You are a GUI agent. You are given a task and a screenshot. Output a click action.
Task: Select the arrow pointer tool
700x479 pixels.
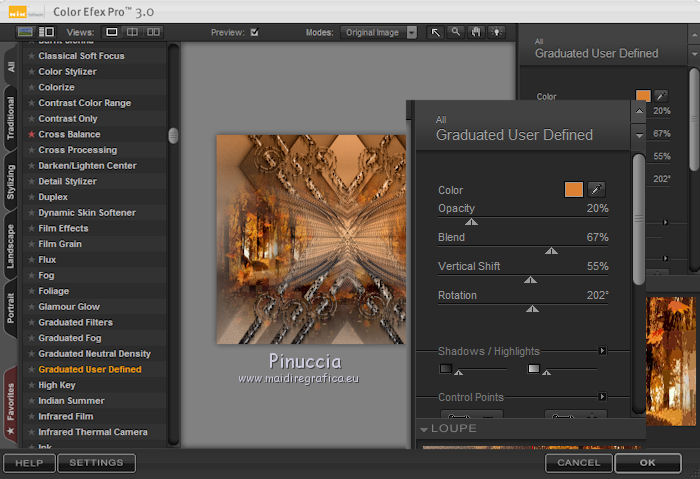[436, 32]
